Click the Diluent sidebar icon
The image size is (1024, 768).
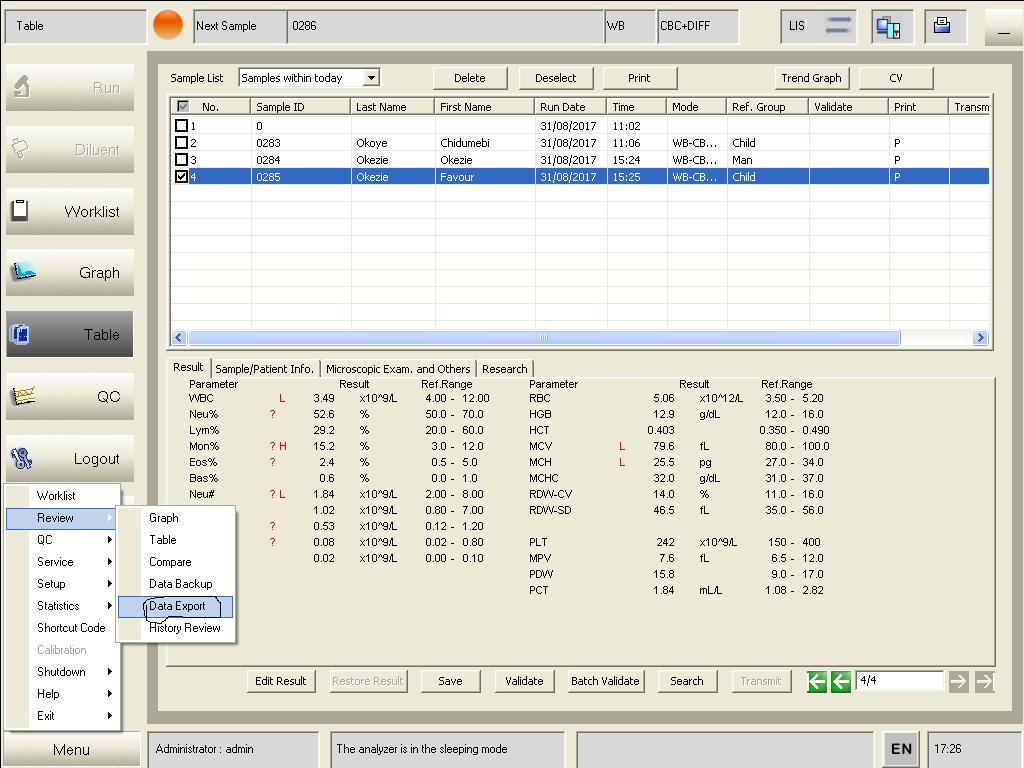click(x=20, y=148)
